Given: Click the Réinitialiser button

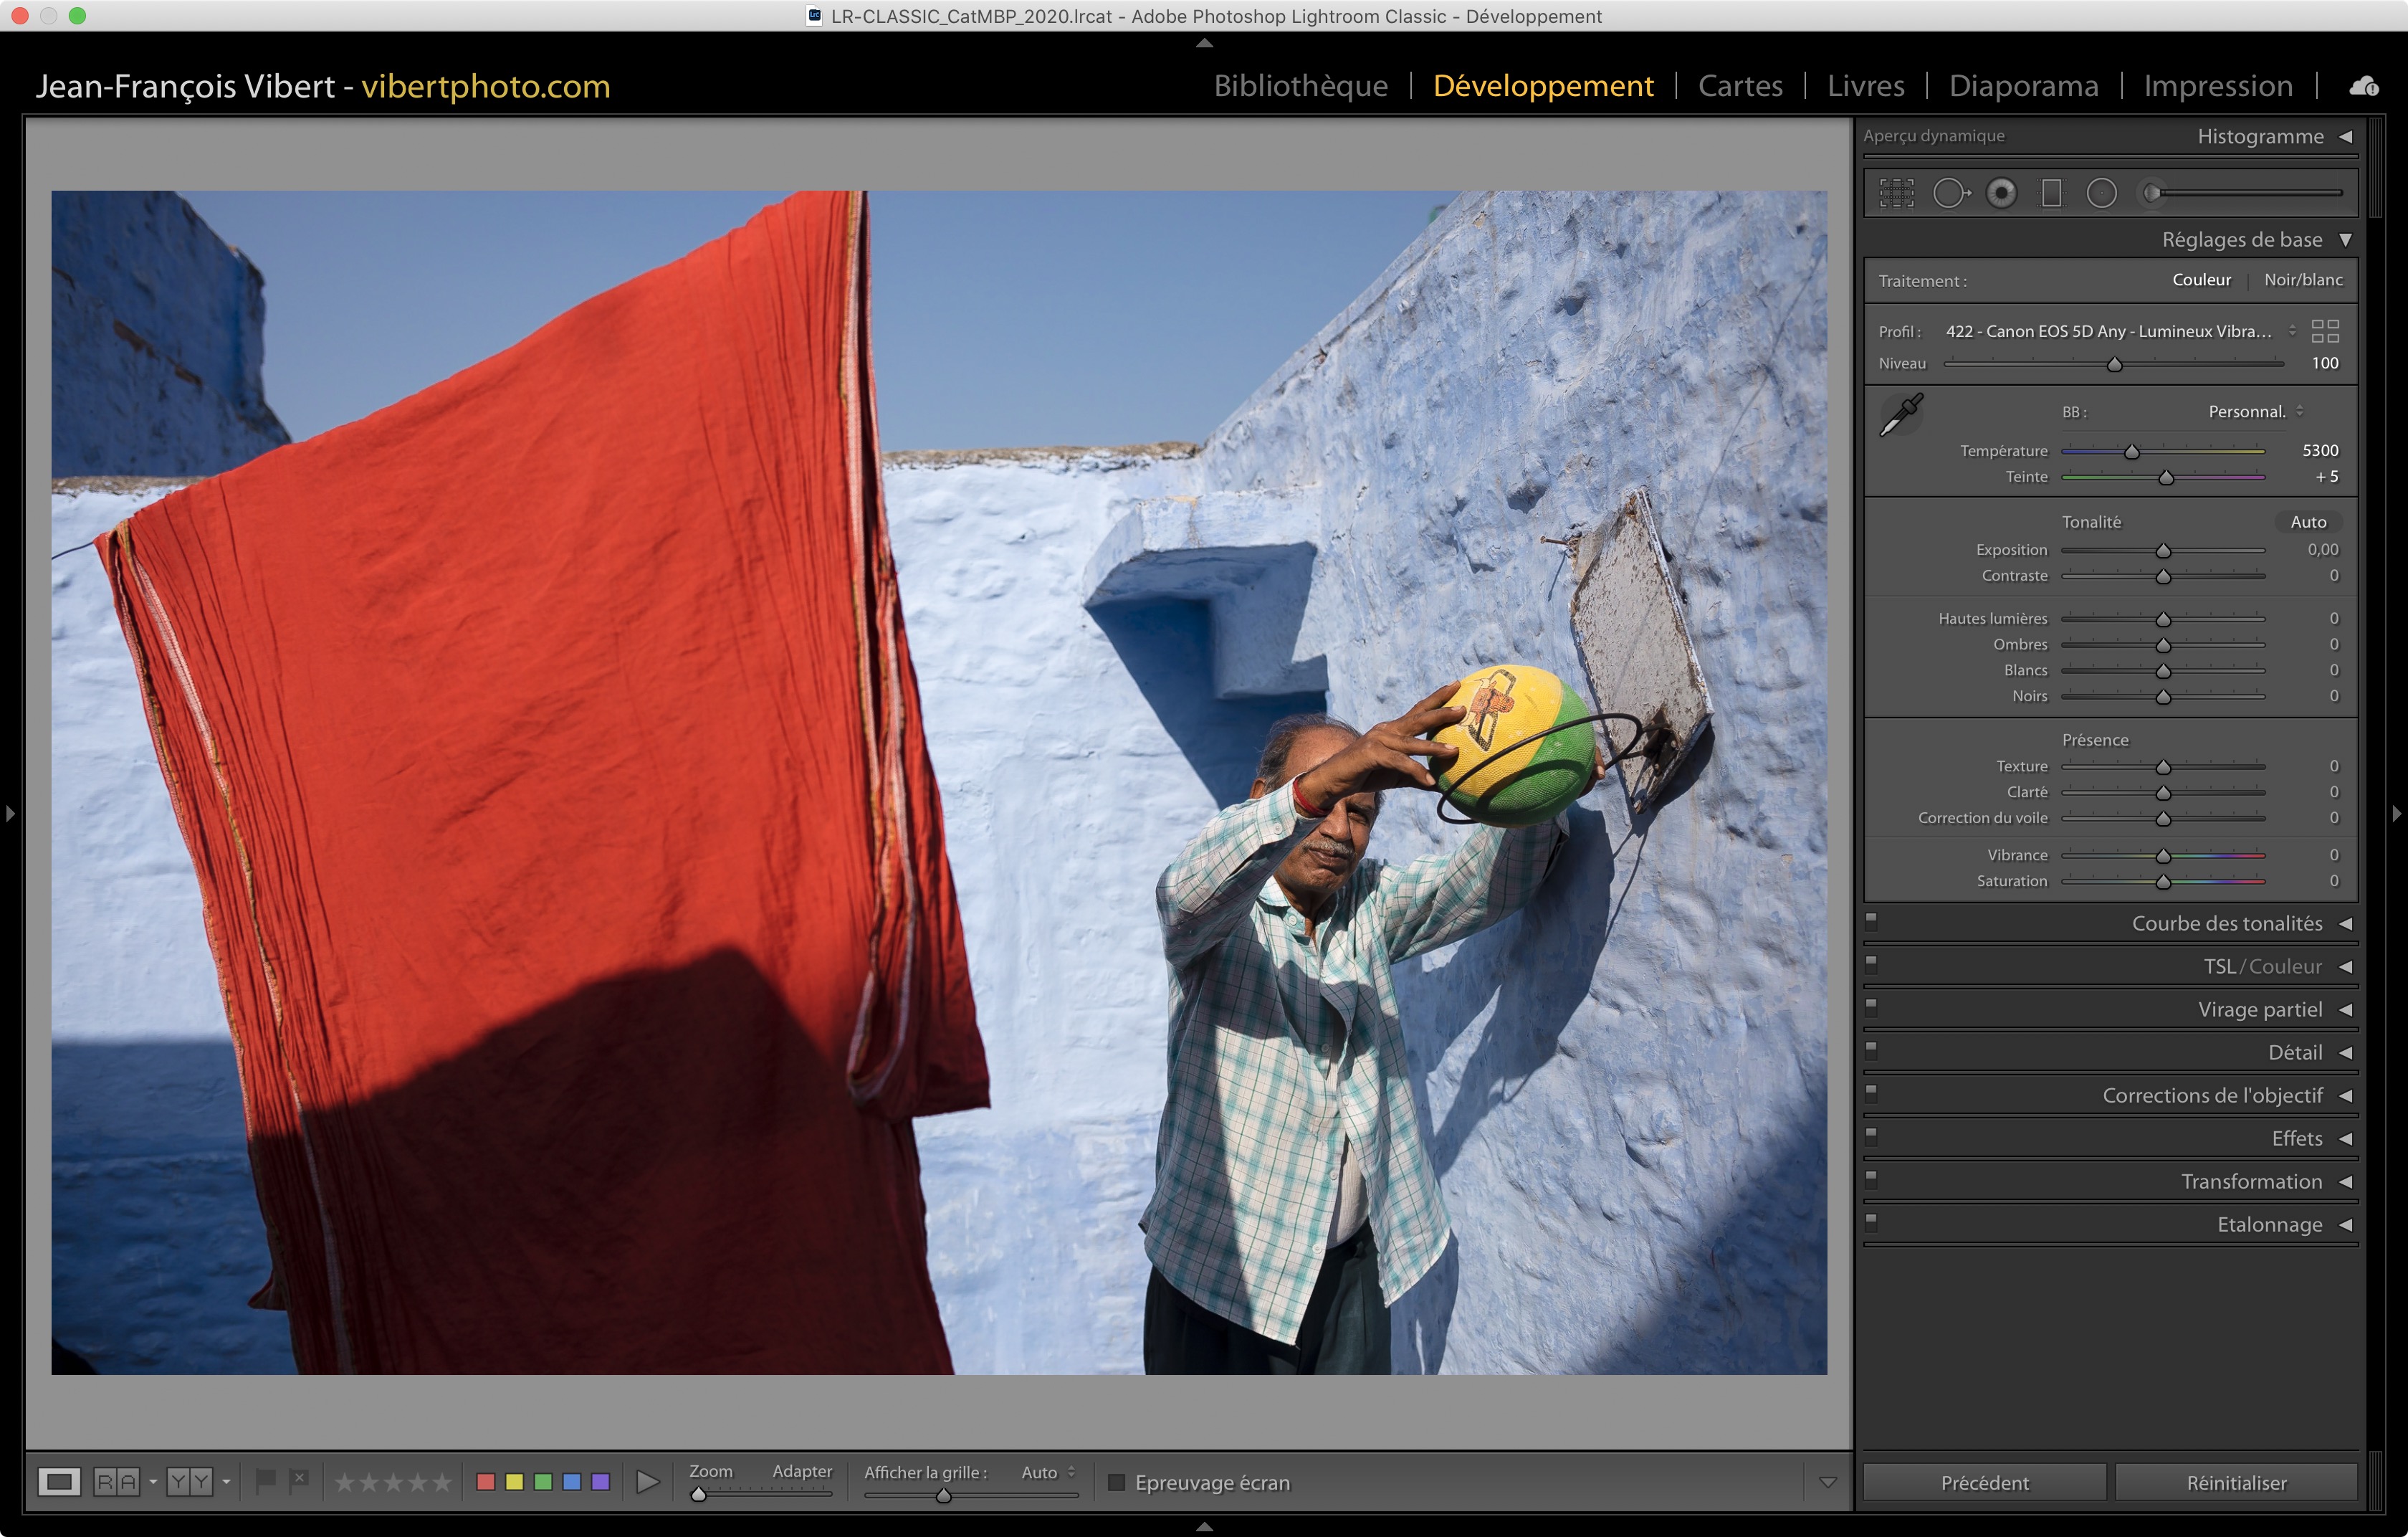Looking at the screenshot, I should pos(2235,1482).
